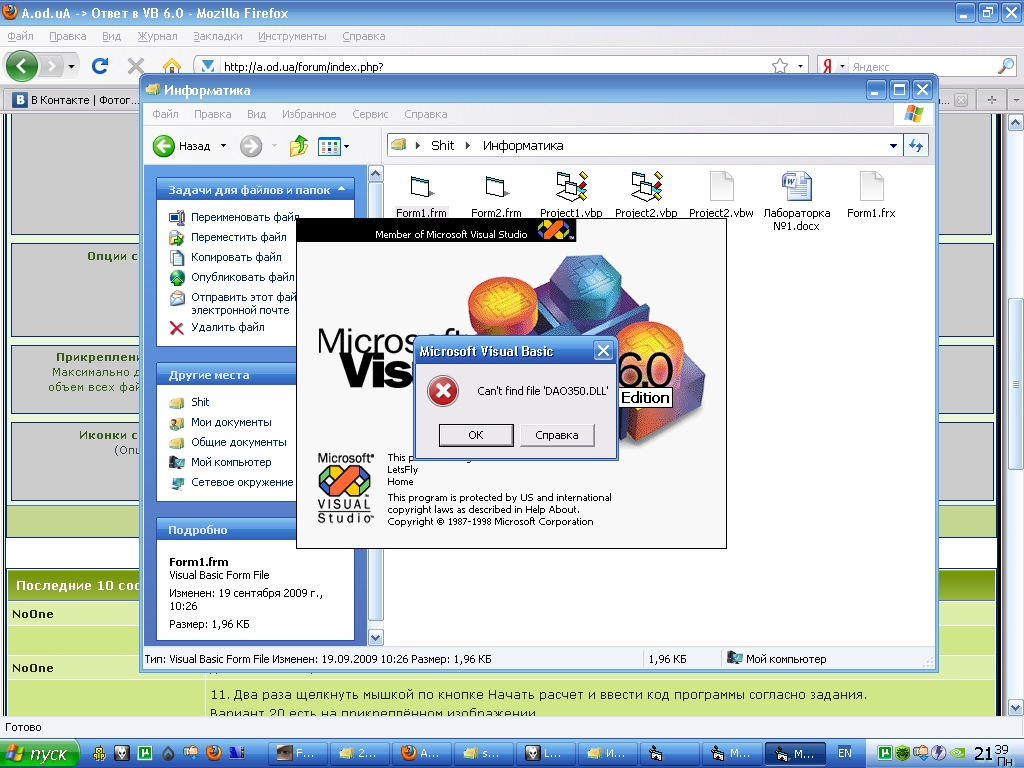The image size is (1024, 768).
Task: Click the Яндекс search field
Action: coord(922,67)
